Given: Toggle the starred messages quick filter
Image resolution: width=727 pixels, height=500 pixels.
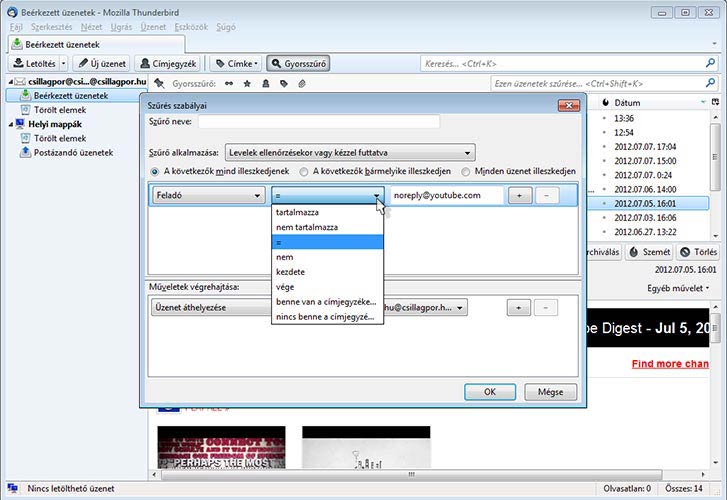Looking at the screenshot, I should coord(247,83).
